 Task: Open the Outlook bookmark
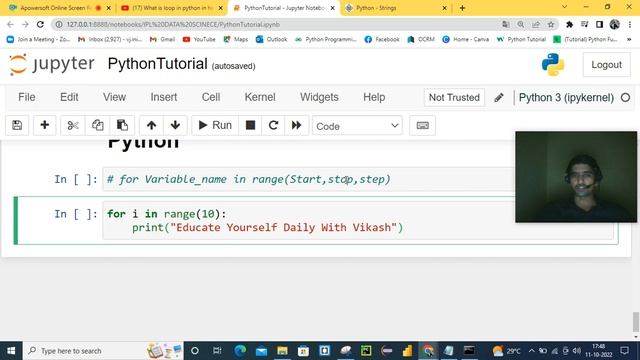(x=271, y=39)
